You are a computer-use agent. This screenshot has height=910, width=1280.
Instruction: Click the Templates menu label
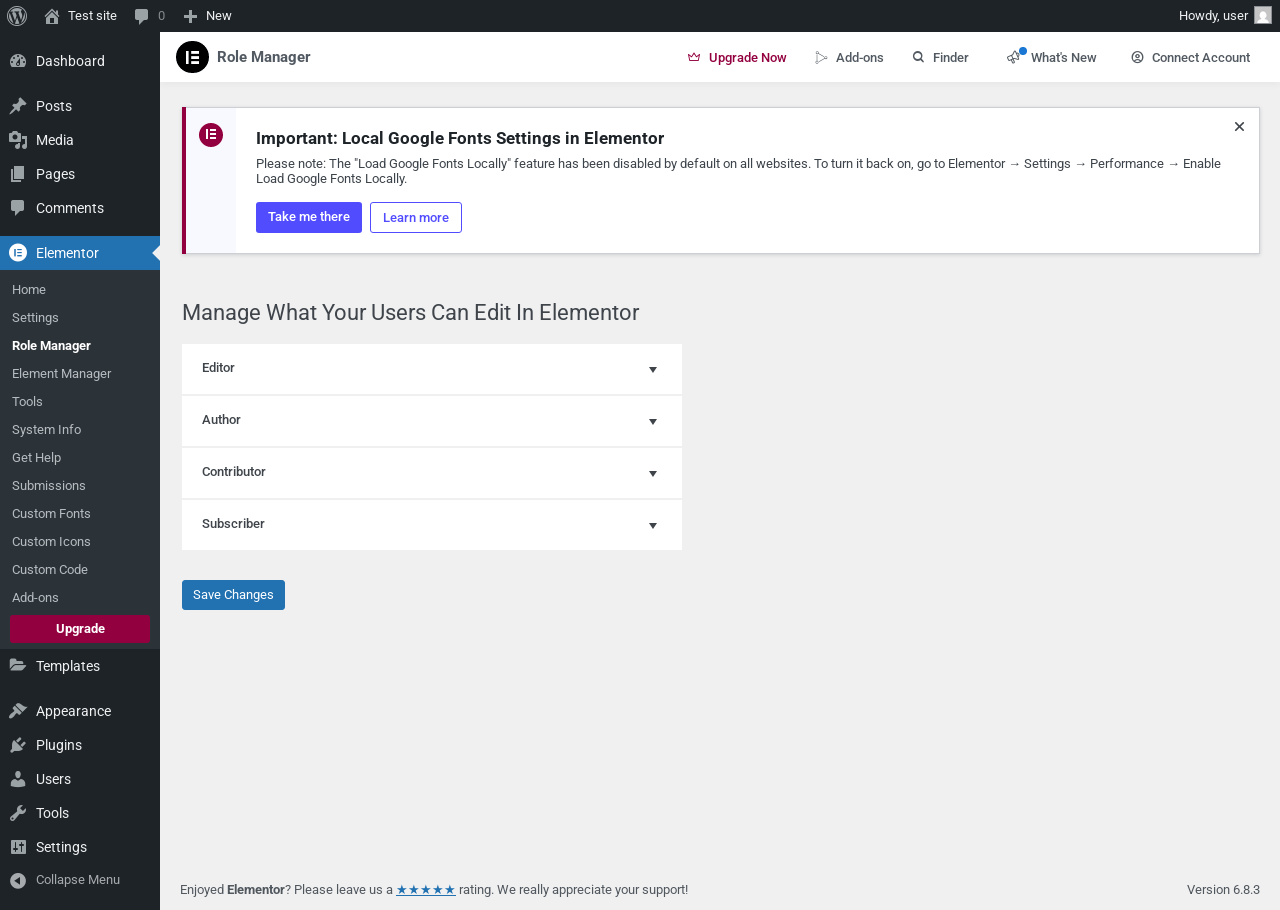coord(68,666)
